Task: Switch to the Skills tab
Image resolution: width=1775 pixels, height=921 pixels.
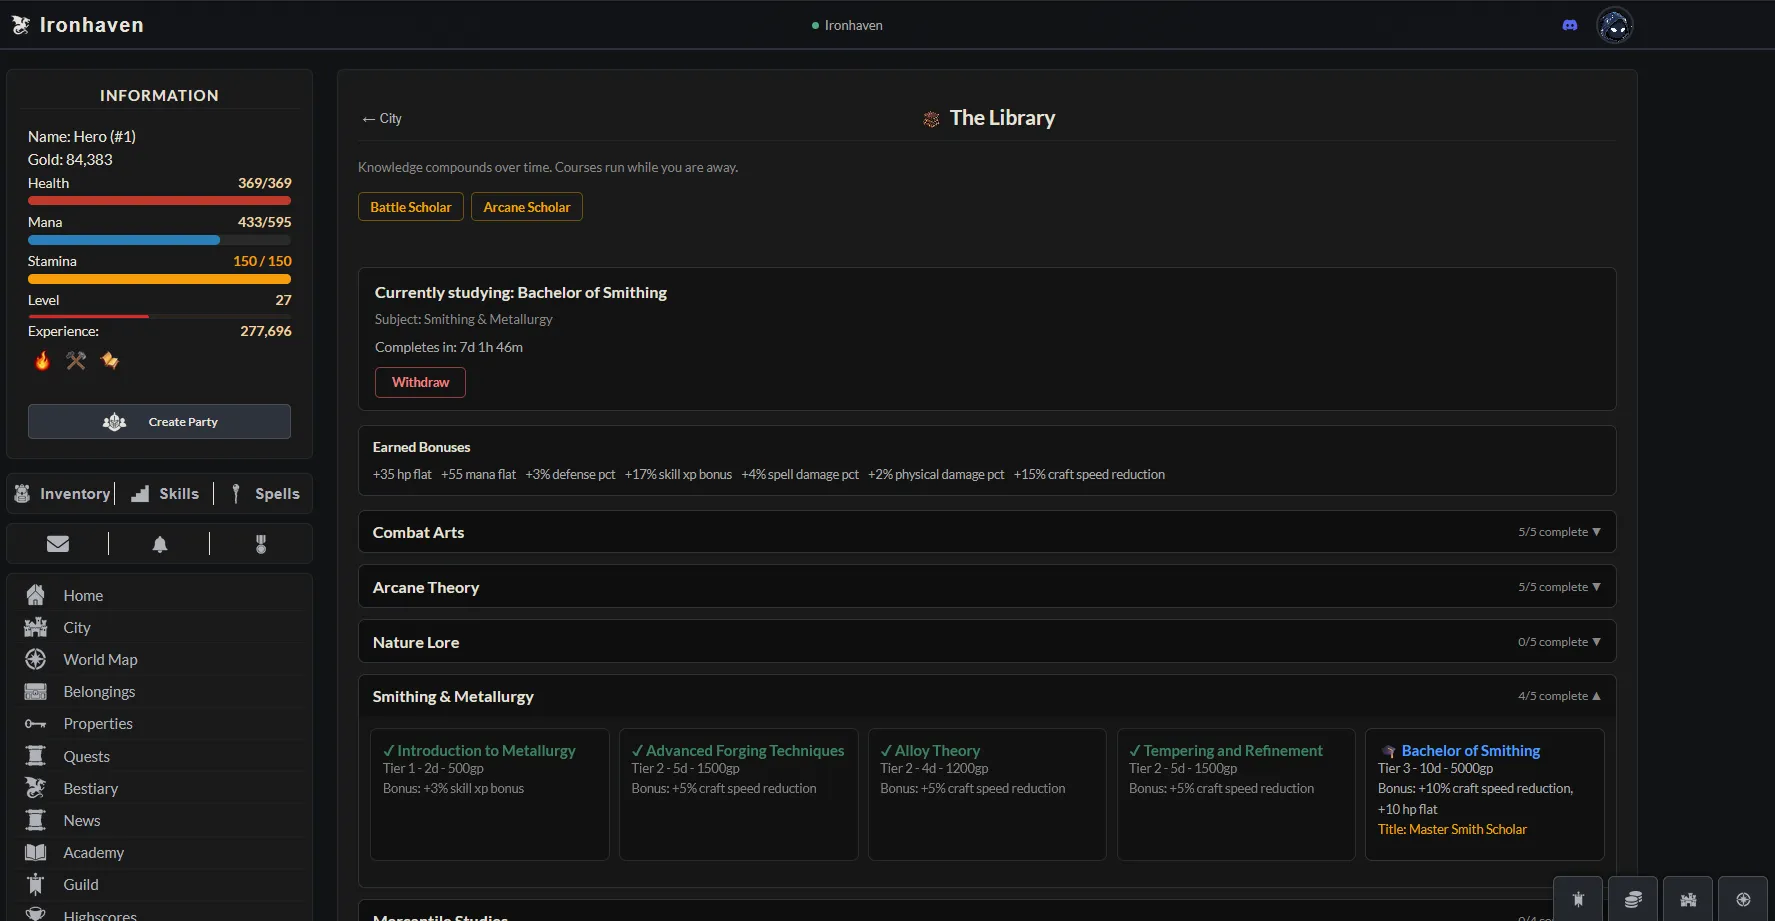Action: pyautogui.click(x=166, y=494)
